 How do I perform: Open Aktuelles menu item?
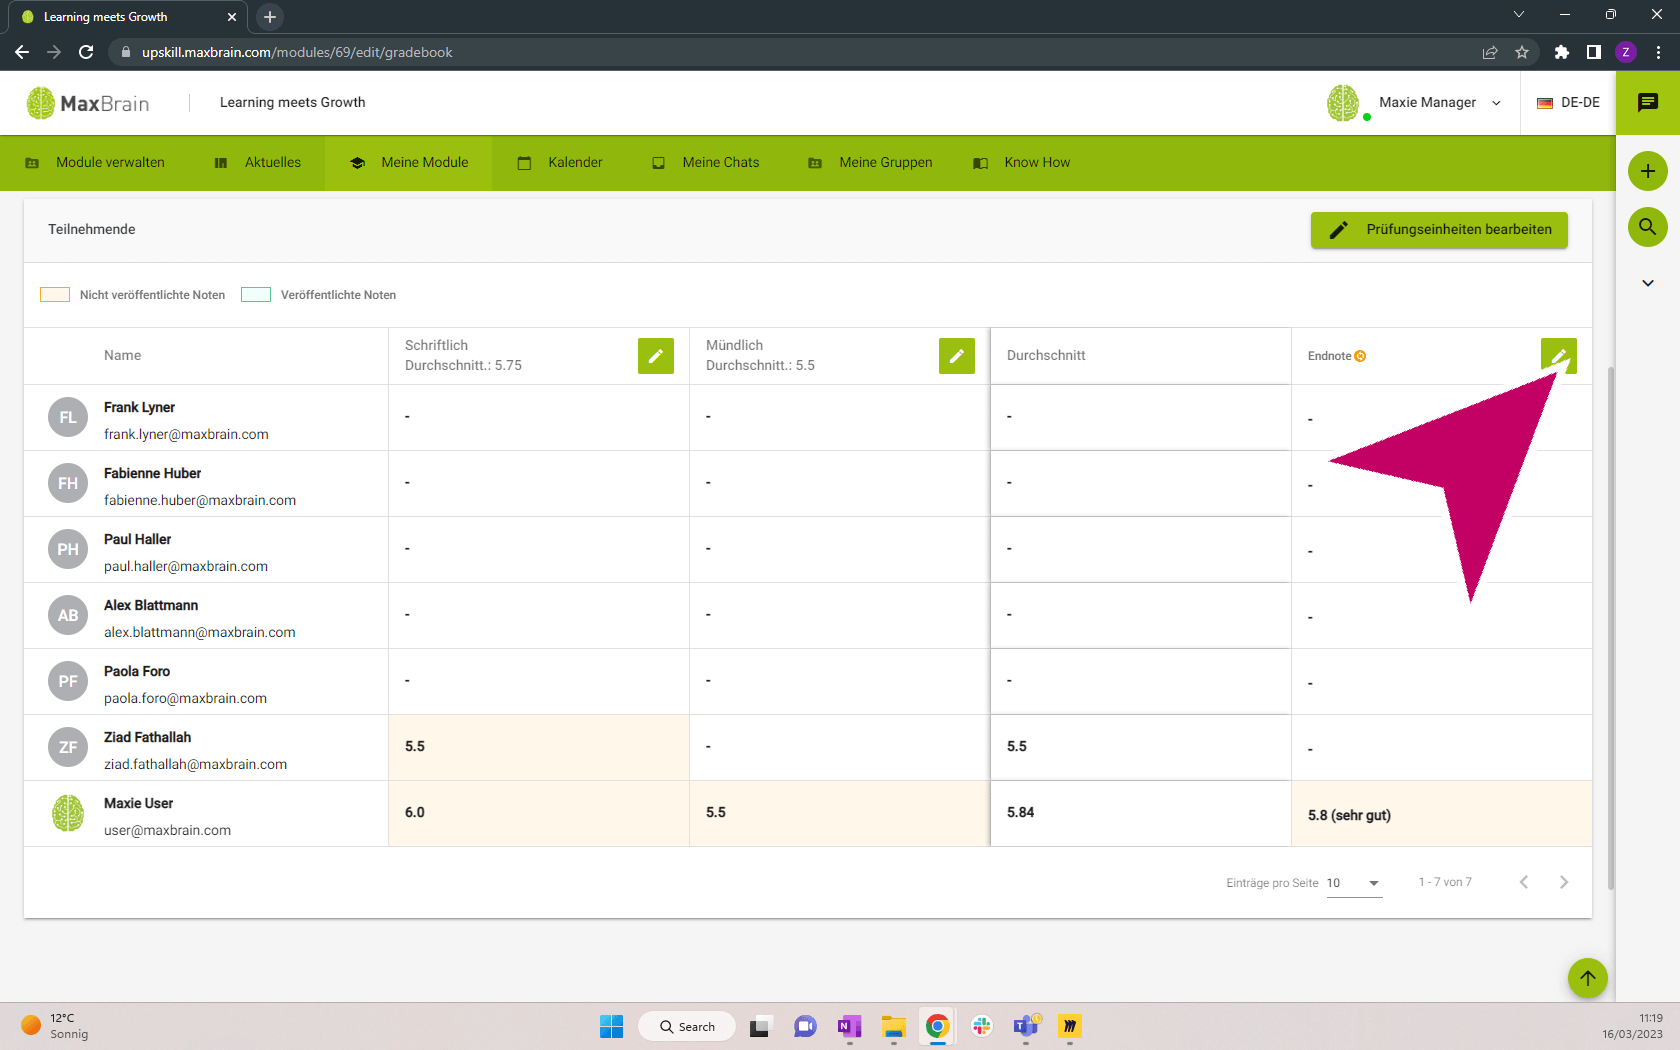(x=258, y=162)
